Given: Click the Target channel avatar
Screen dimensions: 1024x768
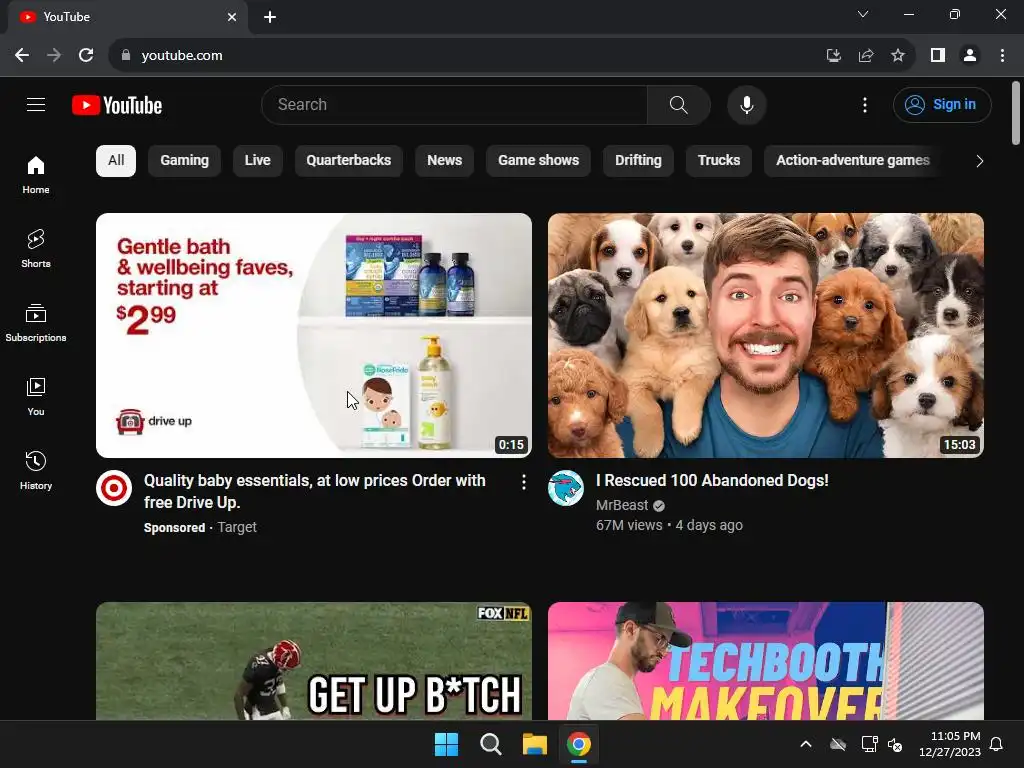Looking at the screenshot, I should click(114, 488).
